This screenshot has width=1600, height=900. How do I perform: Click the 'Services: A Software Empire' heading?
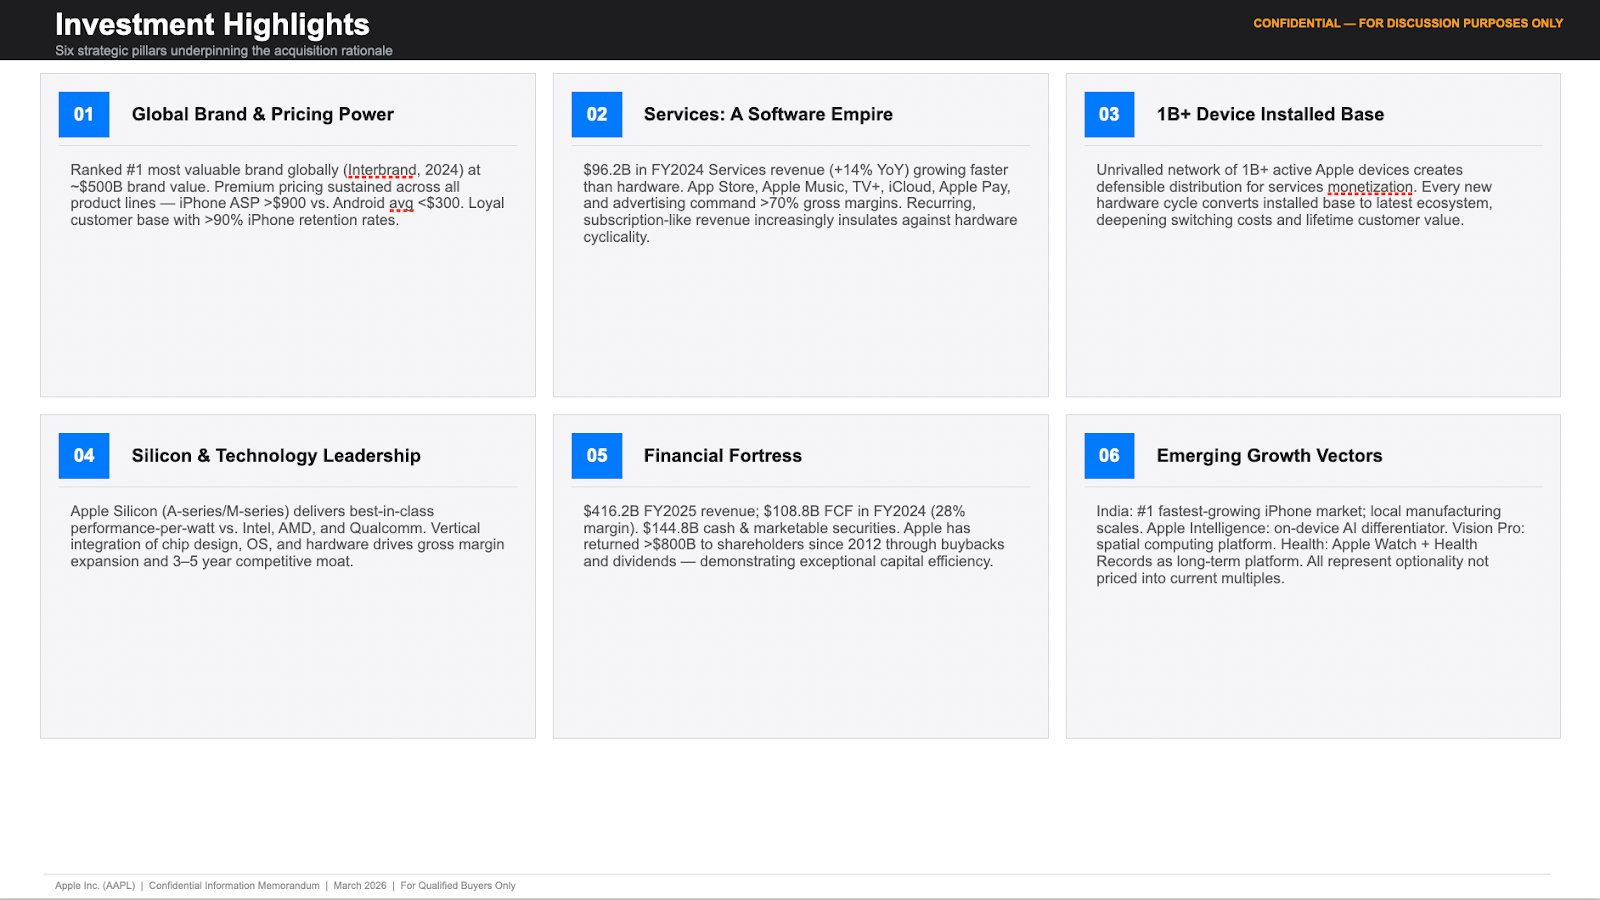tap(768, 115)
